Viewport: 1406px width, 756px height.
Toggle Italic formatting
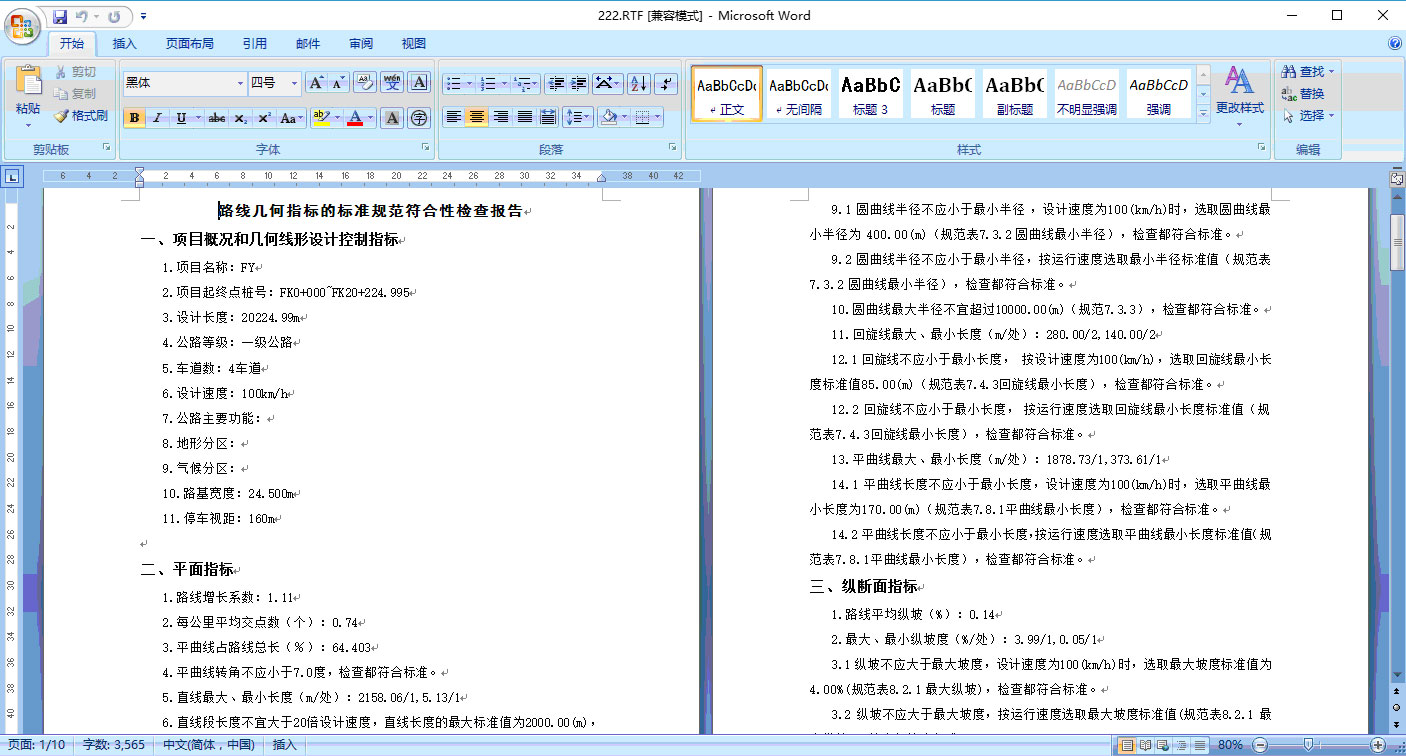157,118
